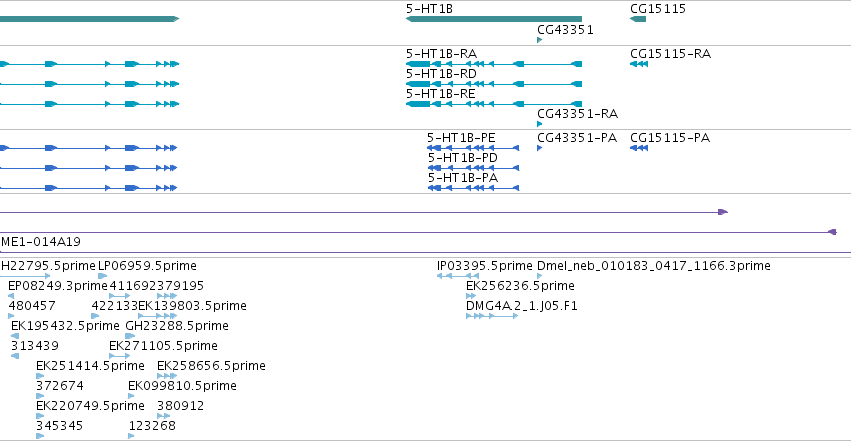Click the IP03395.5prime EST feature
This screenshot has width=851, height=441.
[458, 276]
